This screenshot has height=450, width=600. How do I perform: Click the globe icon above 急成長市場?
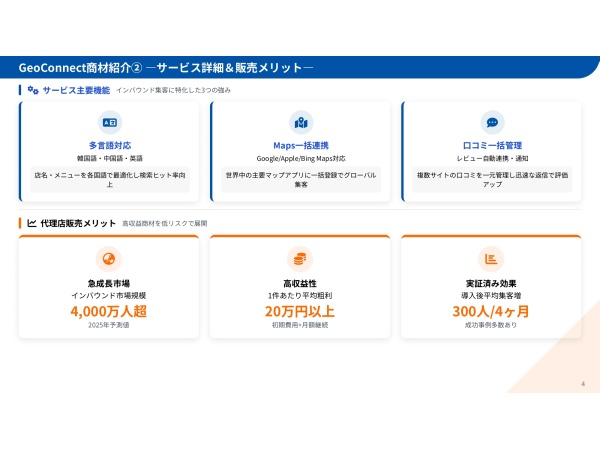(109, 259)
